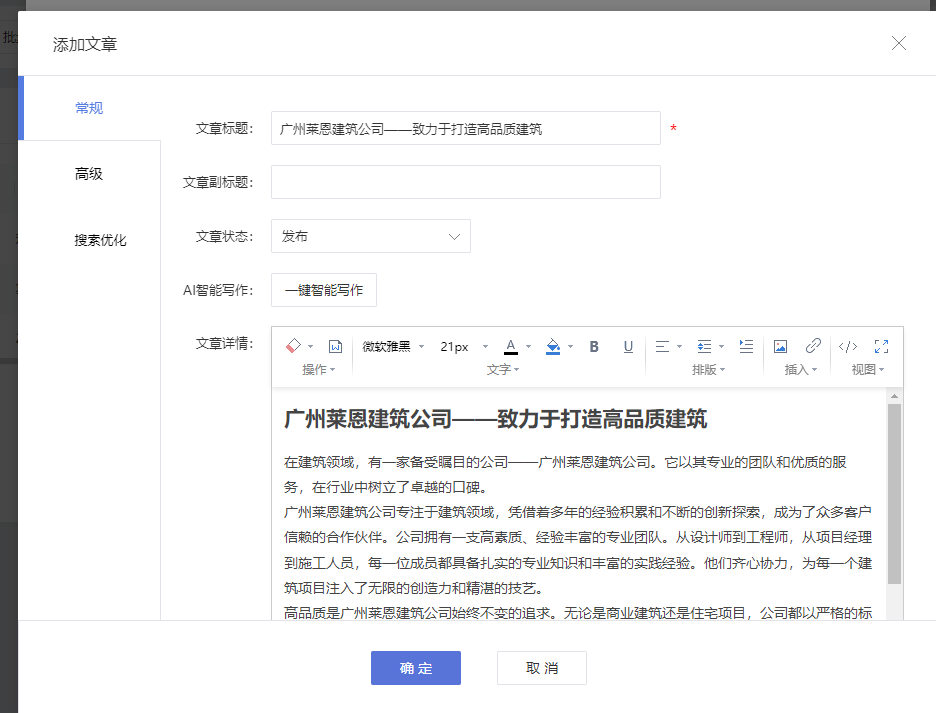The image size is (936, 713).
Task: Click the 确定 button
Action: [415, 668]
